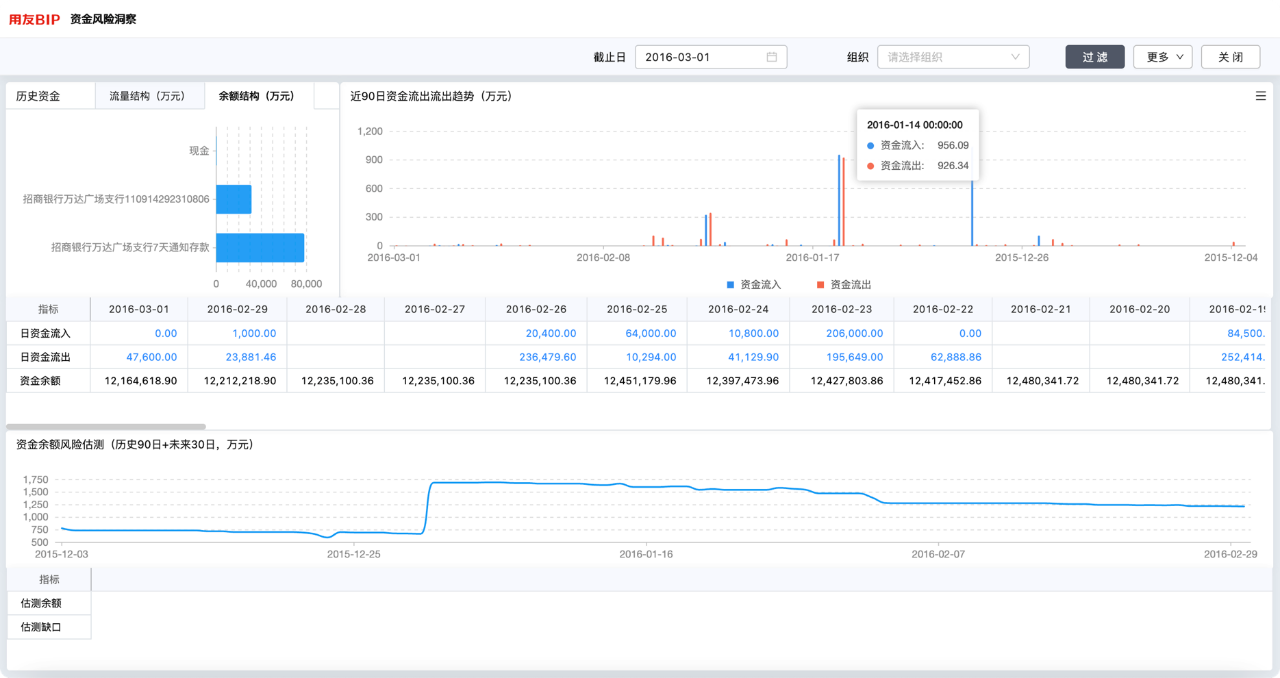Switch to the 历史资金 tab
Viewport: 1280px width, 678px height.
click(38, 96)
